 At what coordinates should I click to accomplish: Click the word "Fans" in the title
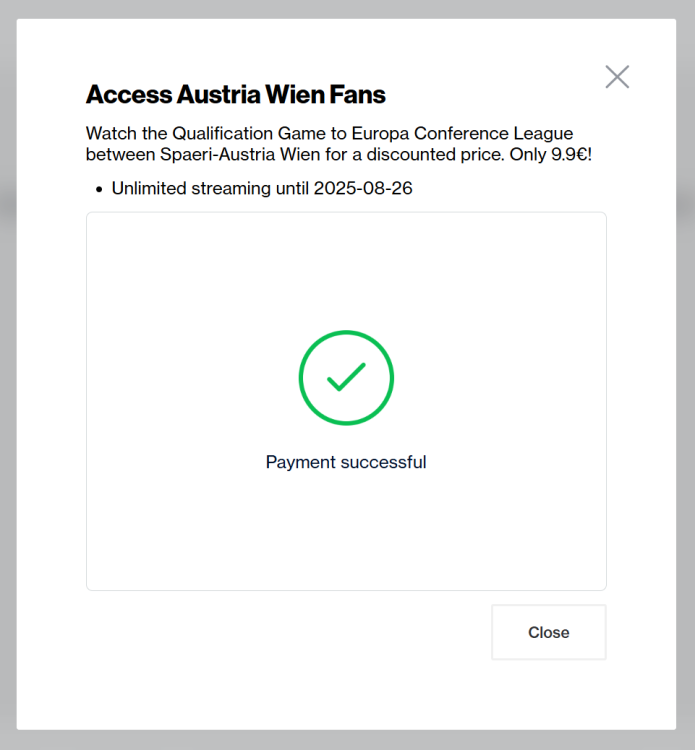point(357,95)
